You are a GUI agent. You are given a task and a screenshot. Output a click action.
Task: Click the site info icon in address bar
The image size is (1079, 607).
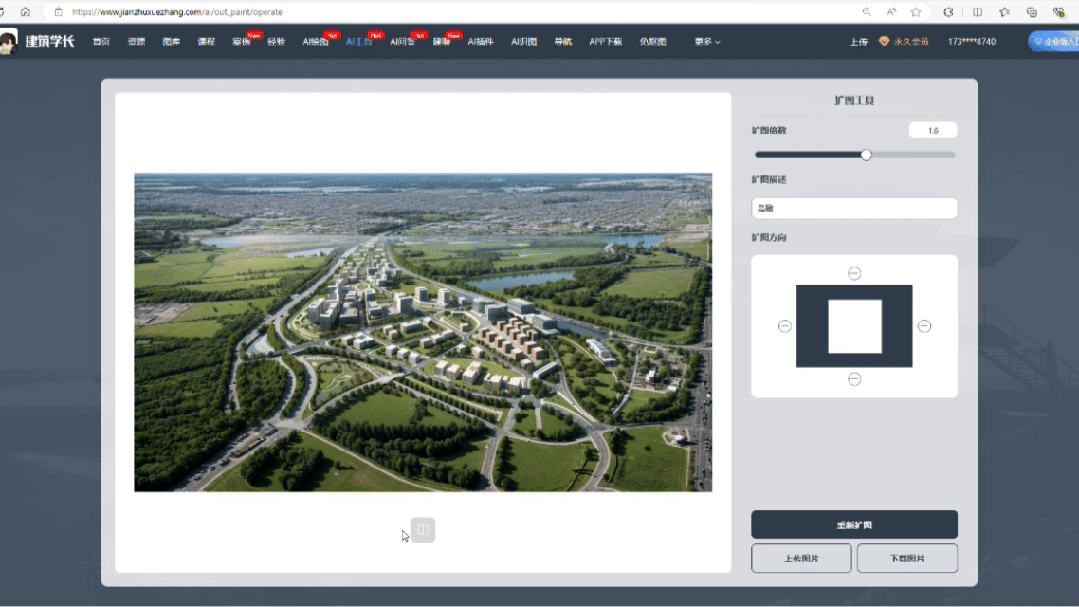[58, 12]
